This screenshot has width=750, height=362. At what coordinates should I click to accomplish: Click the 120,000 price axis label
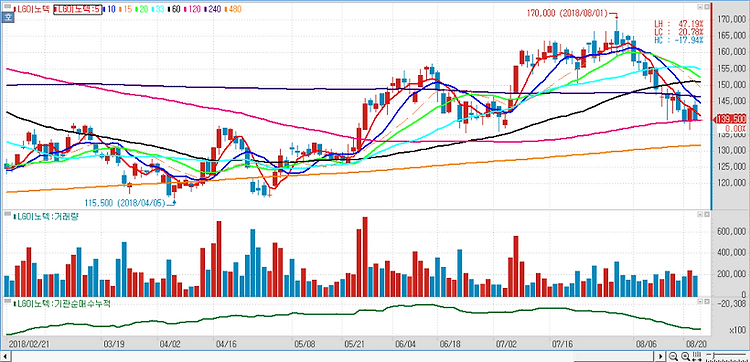tap(732, 184)
